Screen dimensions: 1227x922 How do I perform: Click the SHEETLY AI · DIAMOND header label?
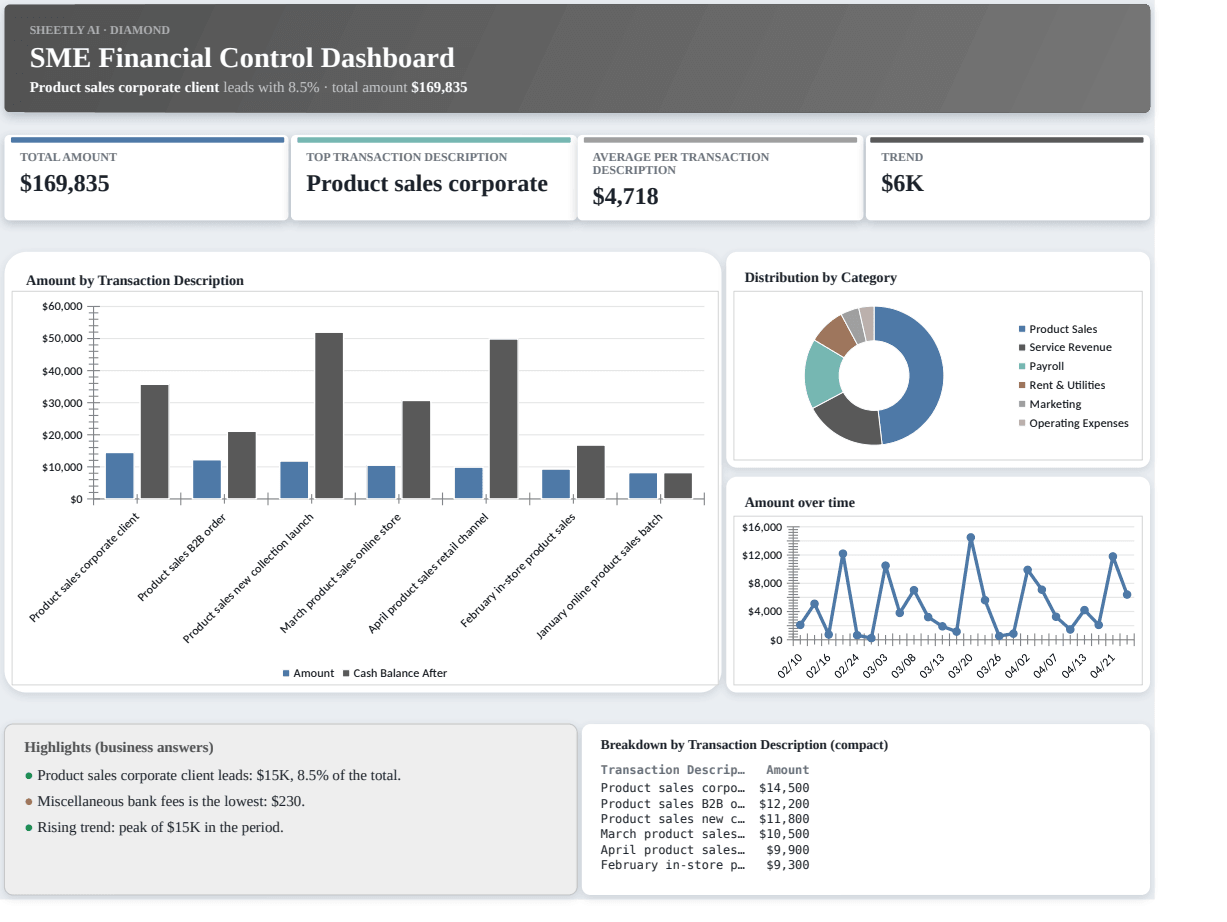click(100, 30)
